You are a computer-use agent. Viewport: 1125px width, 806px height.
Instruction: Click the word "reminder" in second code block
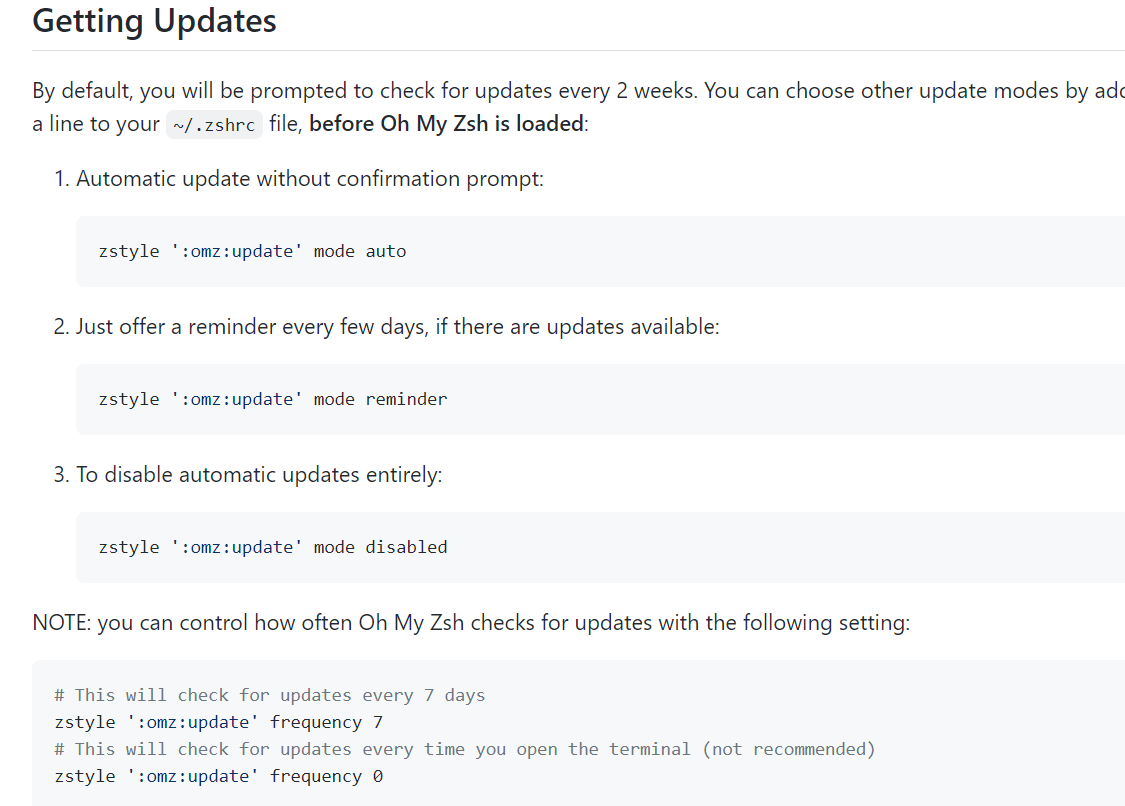[x=406, y=399]
